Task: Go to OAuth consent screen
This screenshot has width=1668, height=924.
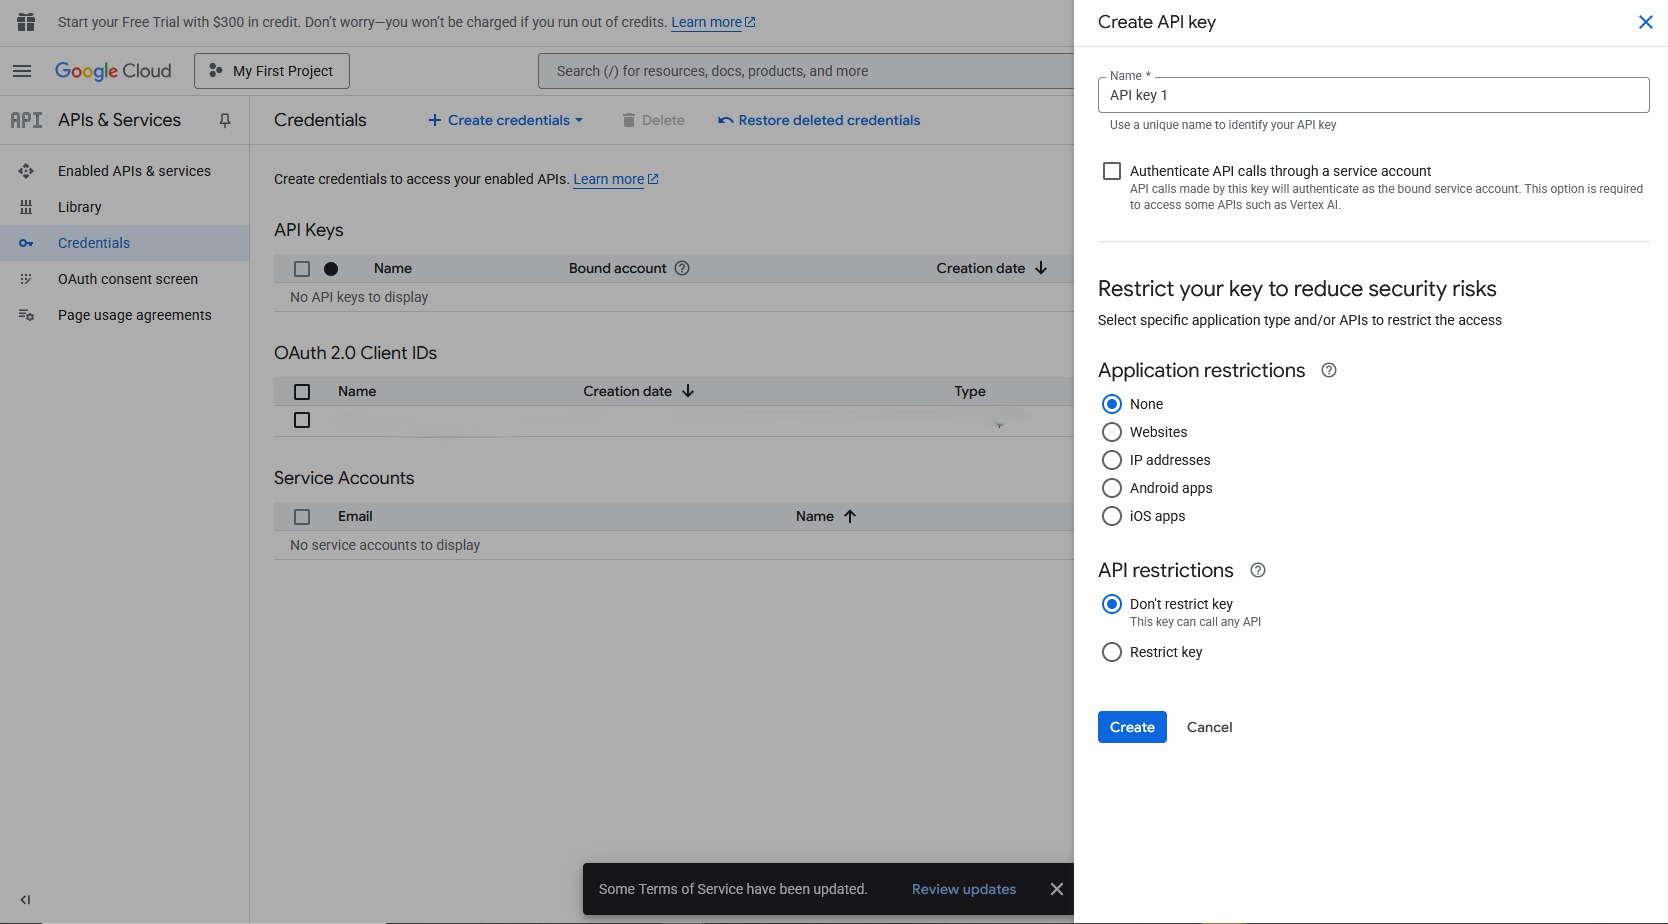Action: coord(128,279)
